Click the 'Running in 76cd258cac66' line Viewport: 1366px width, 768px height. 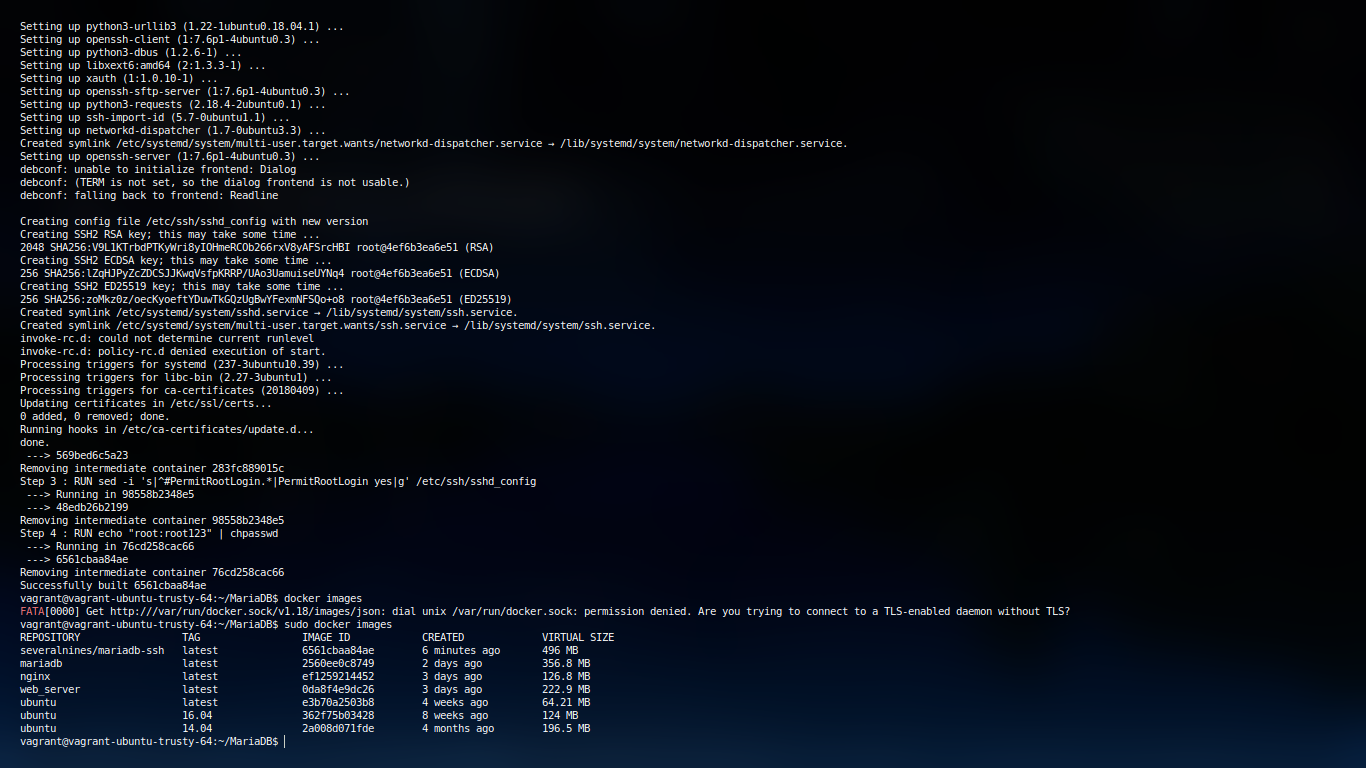(x=110, y=547)
